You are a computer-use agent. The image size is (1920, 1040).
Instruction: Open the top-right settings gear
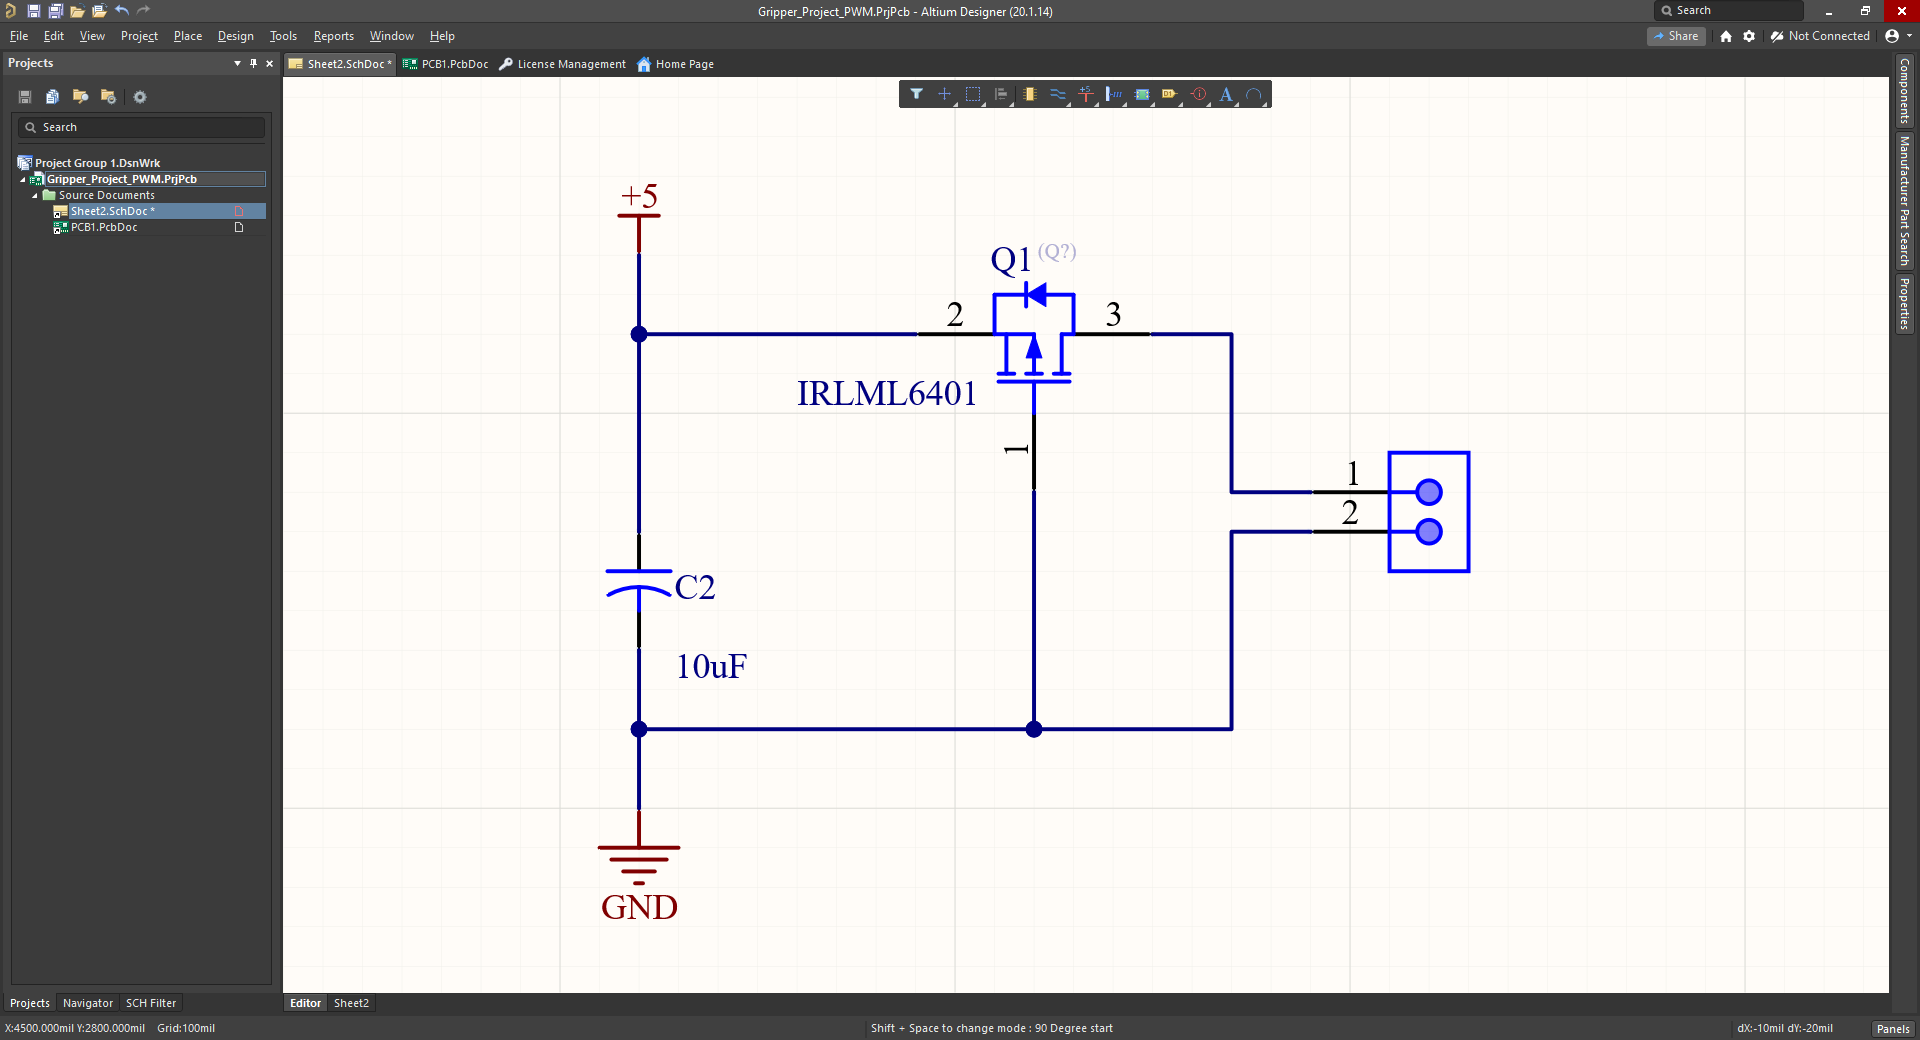(1749, 36)
